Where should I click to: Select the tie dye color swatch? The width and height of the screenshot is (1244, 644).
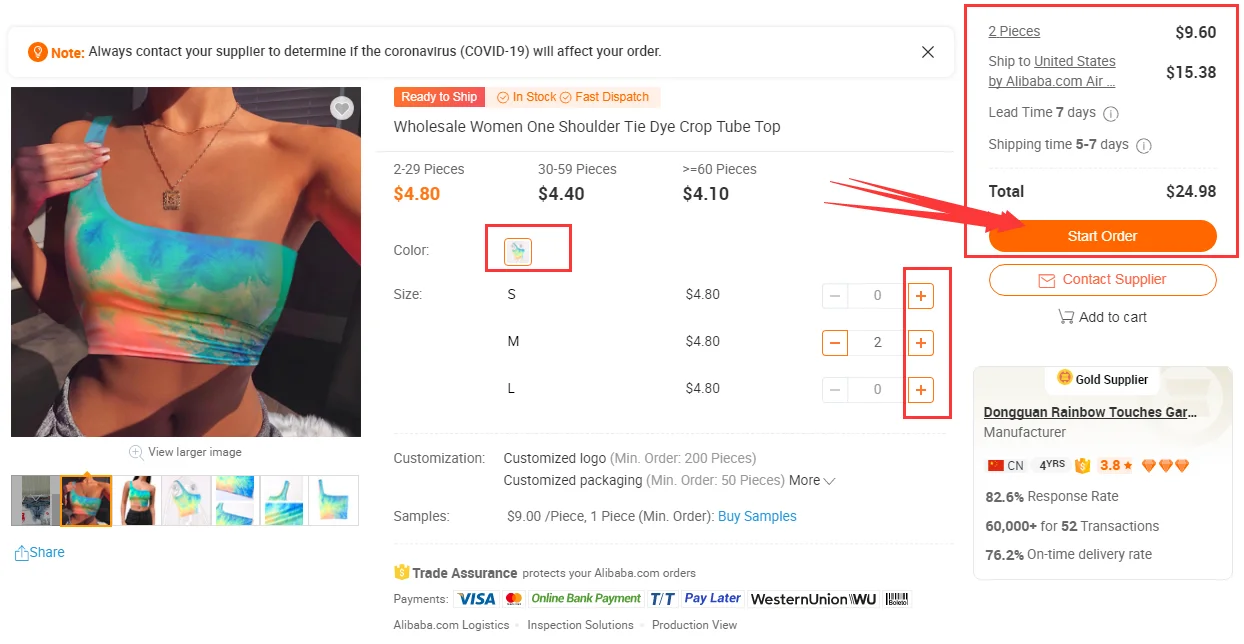click(x=518, y=251)
